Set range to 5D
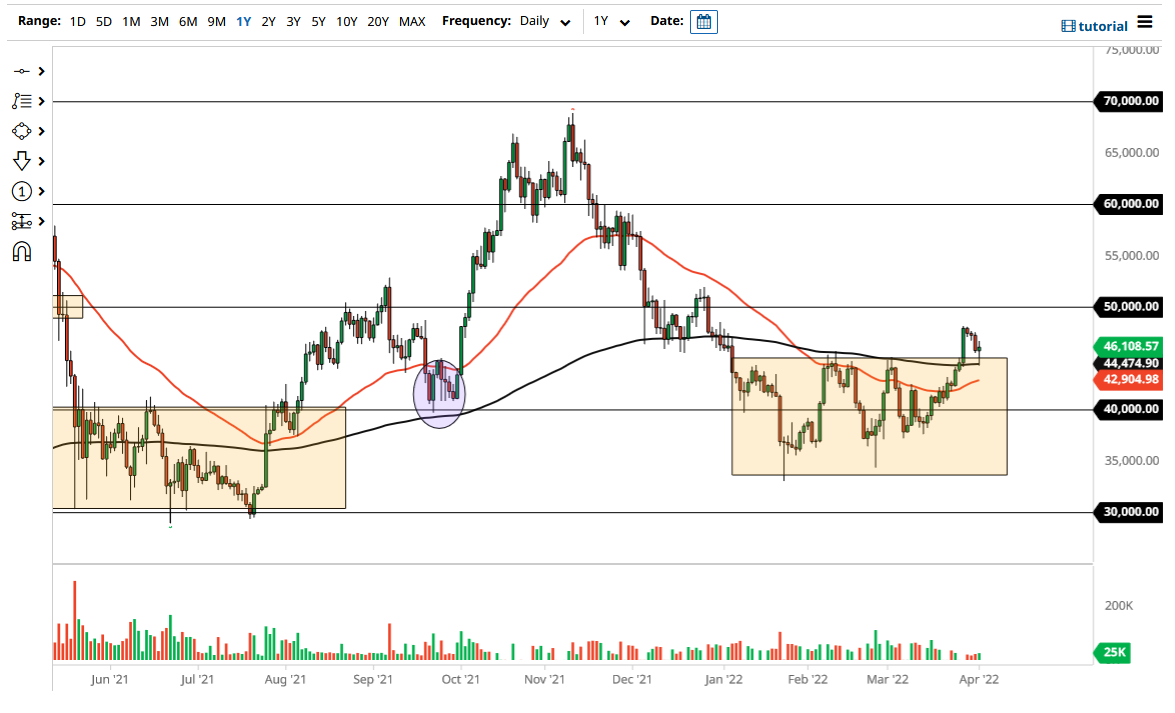 104,22
